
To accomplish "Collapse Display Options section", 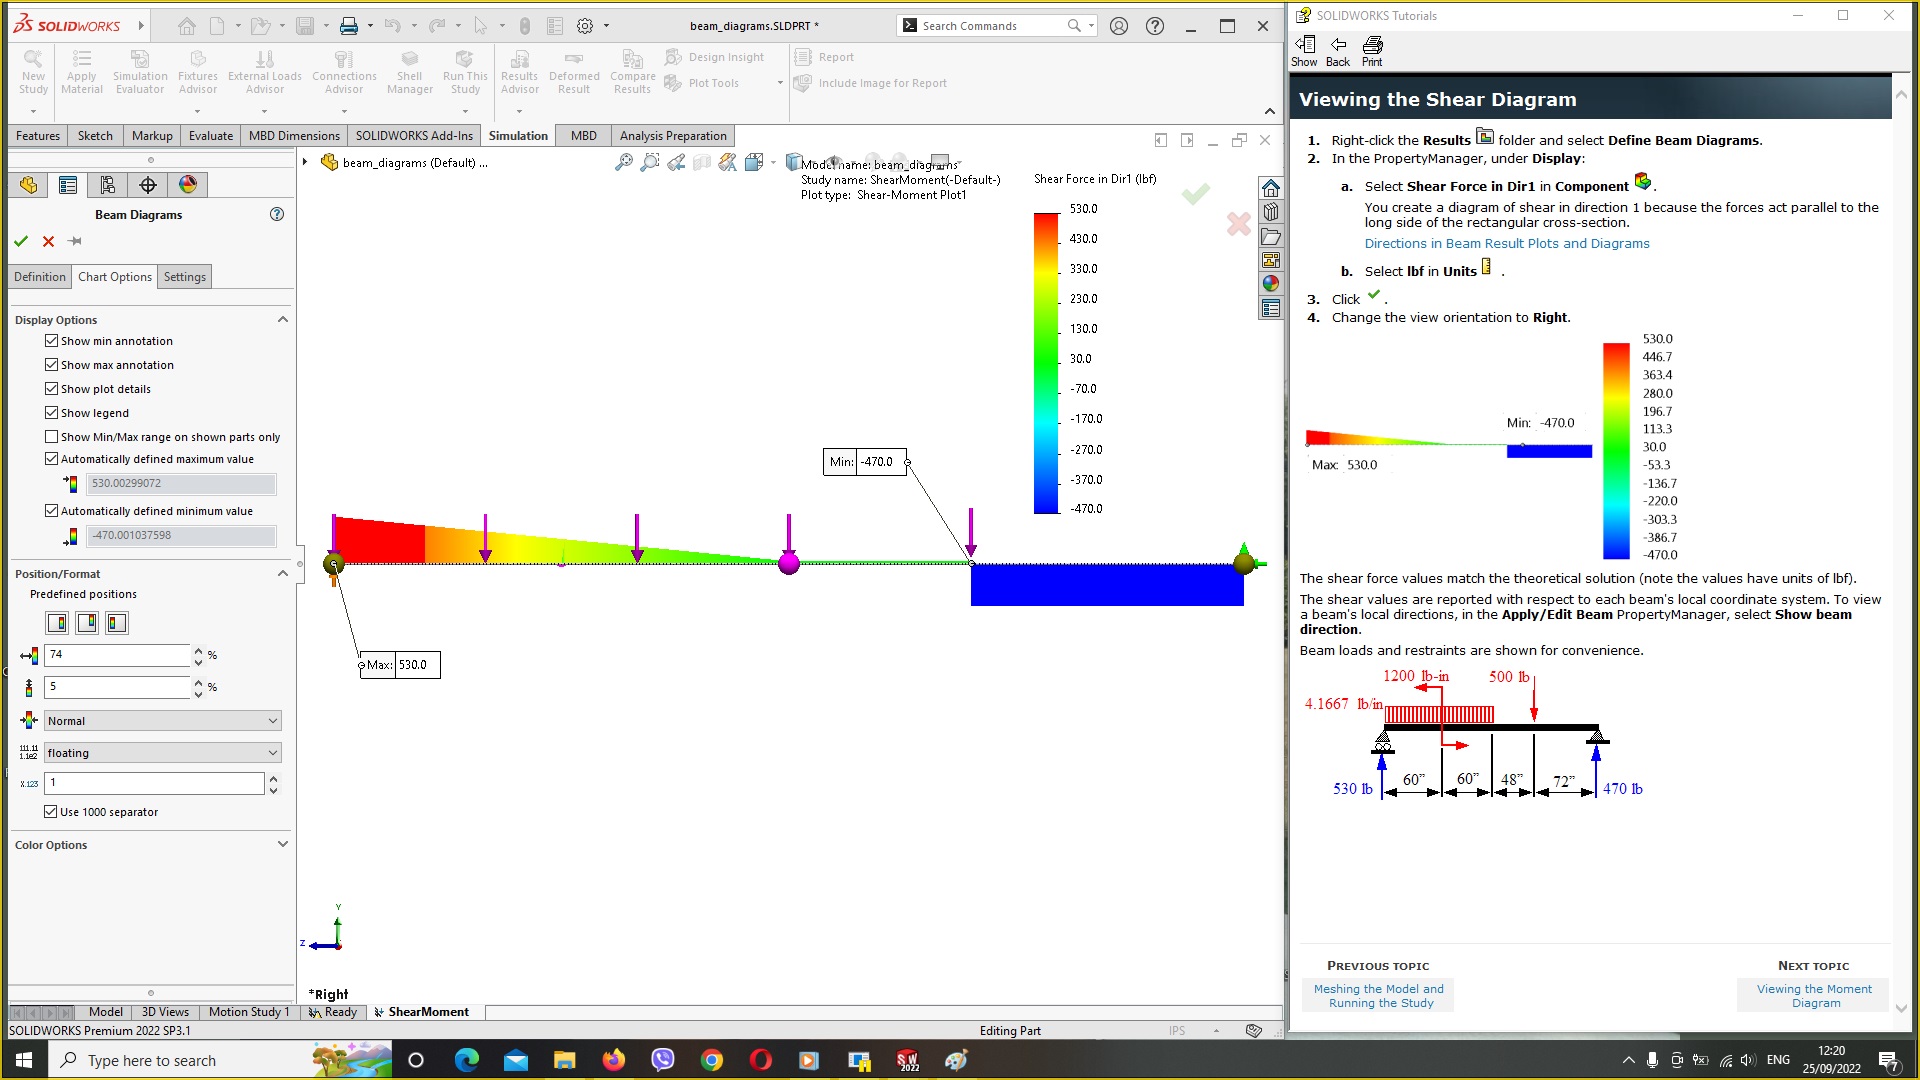I will pyautogui.click(x=282, y=320).
